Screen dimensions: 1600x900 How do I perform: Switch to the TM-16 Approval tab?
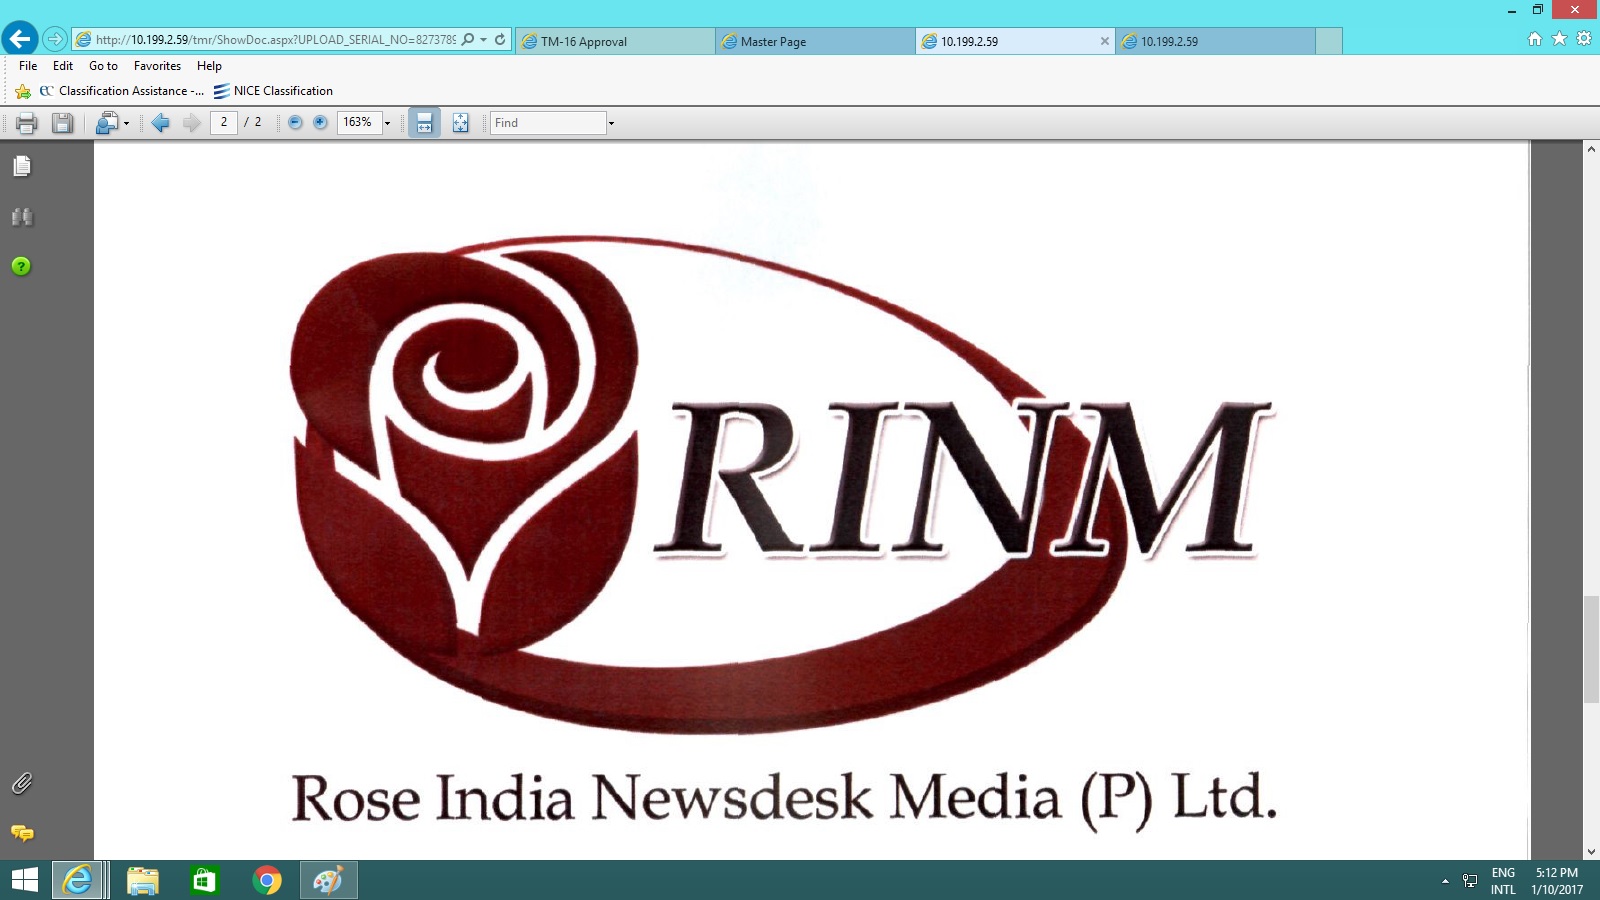614,41
